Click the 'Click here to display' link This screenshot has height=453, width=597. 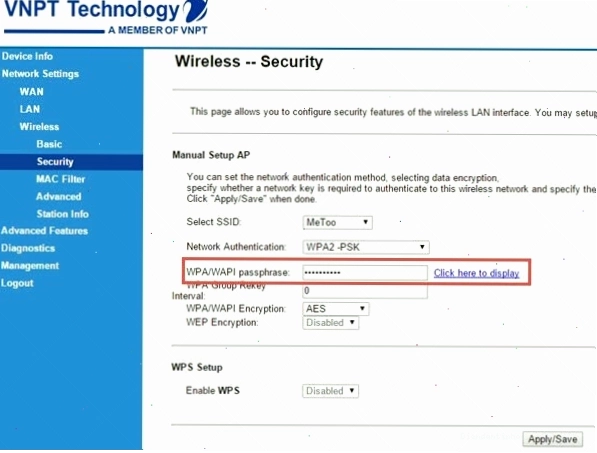pyautogui.click(x=477, y=273)
